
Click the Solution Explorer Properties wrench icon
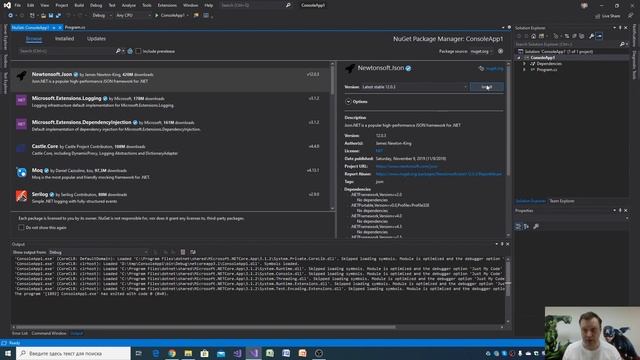point(591,36)
